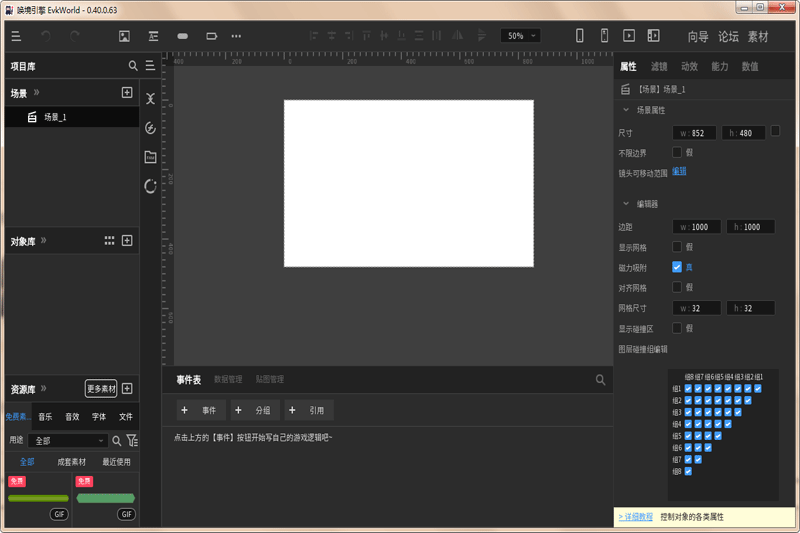Screen dimensions: 800x533
Task: Collapse the 场景属性 section
Action: pyautogui.click(x=626, y=110)
